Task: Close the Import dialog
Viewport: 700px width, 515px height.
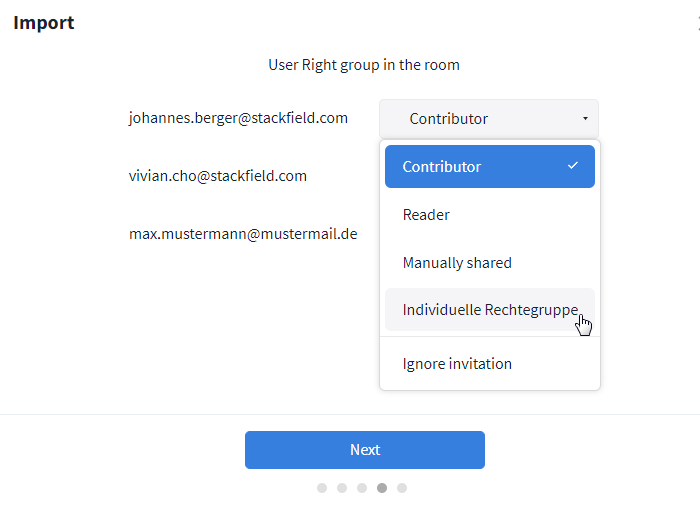Action: tap(696, 23)
